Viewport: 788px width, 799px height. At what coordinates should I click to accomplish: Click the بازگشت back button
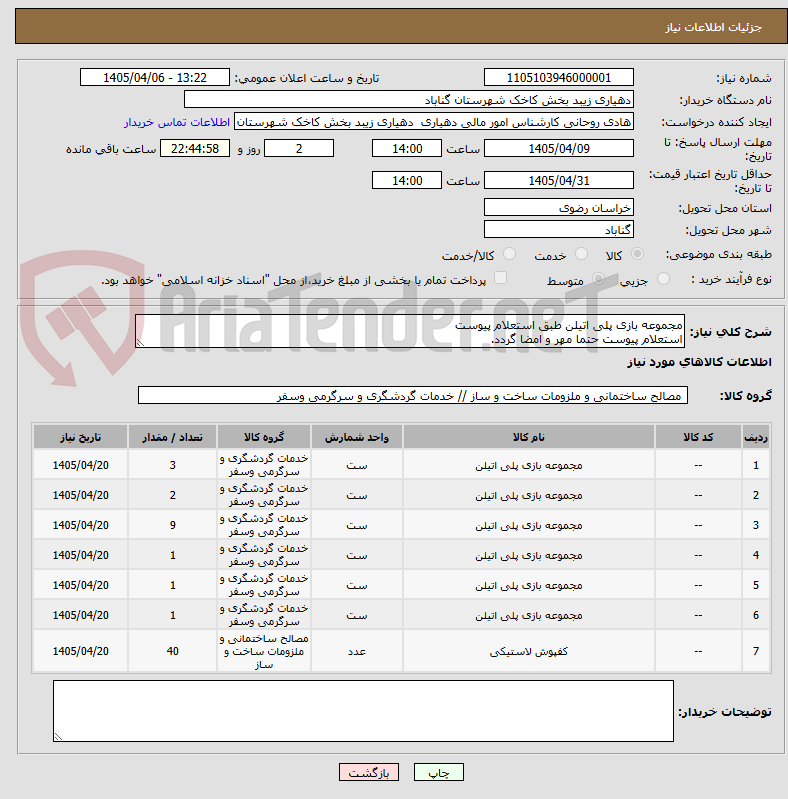(369, 773)
